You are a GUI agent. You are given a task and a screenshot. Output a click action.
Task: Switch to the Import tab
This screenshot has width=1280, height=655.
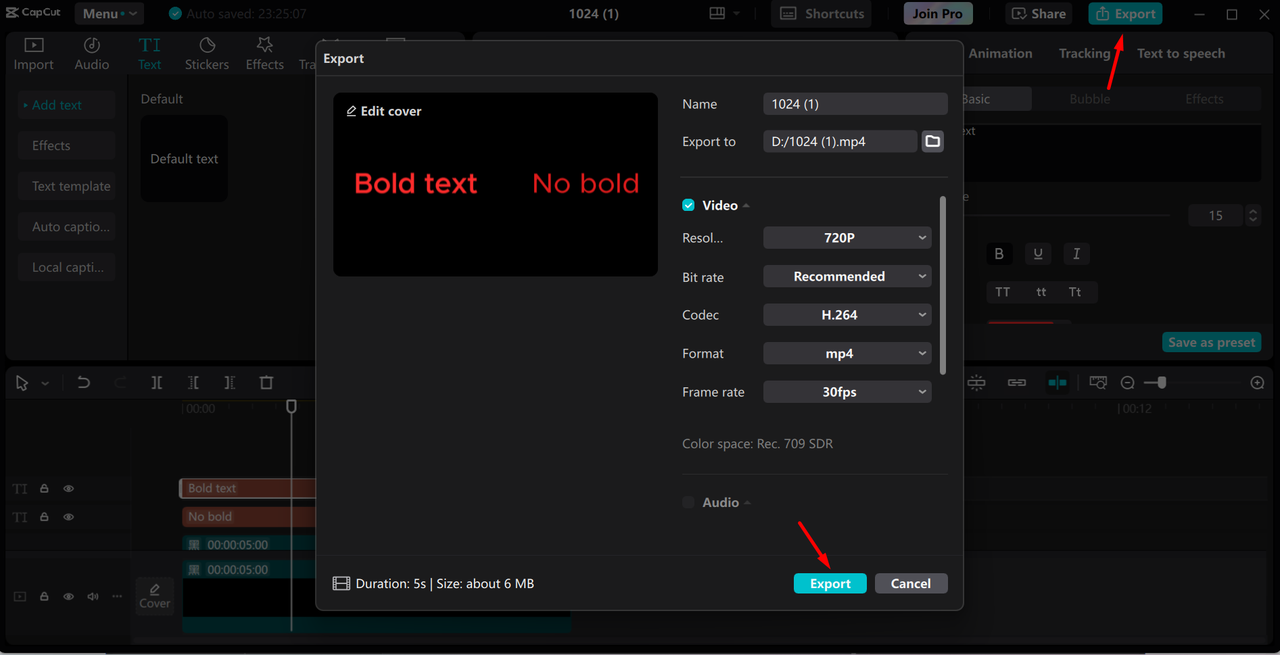[x=34, y=54]
